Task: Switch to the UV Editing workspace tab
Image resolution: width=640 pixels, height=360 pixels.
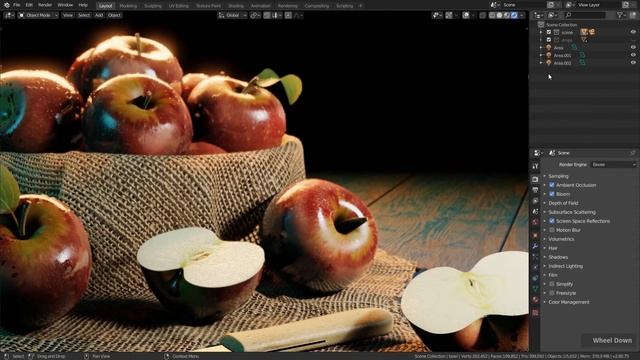Action: [179, 6]
